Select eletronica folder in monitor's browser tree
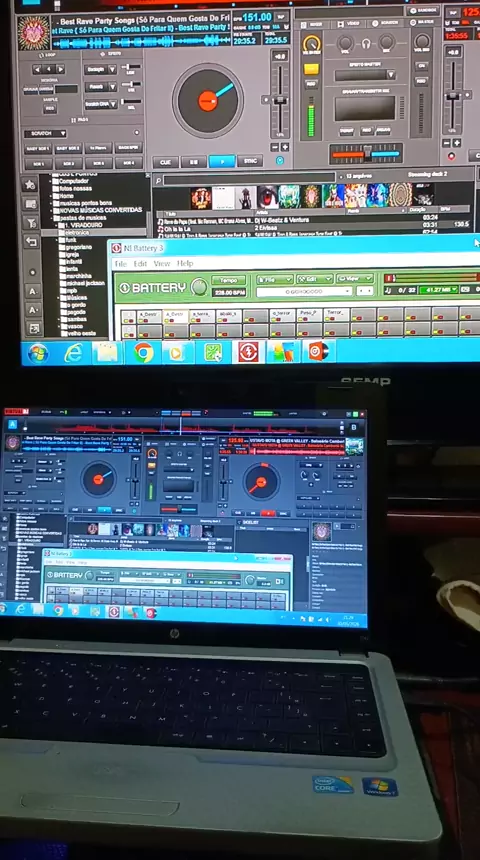Screen dimensions: 480x860 (x=76, y=233)
